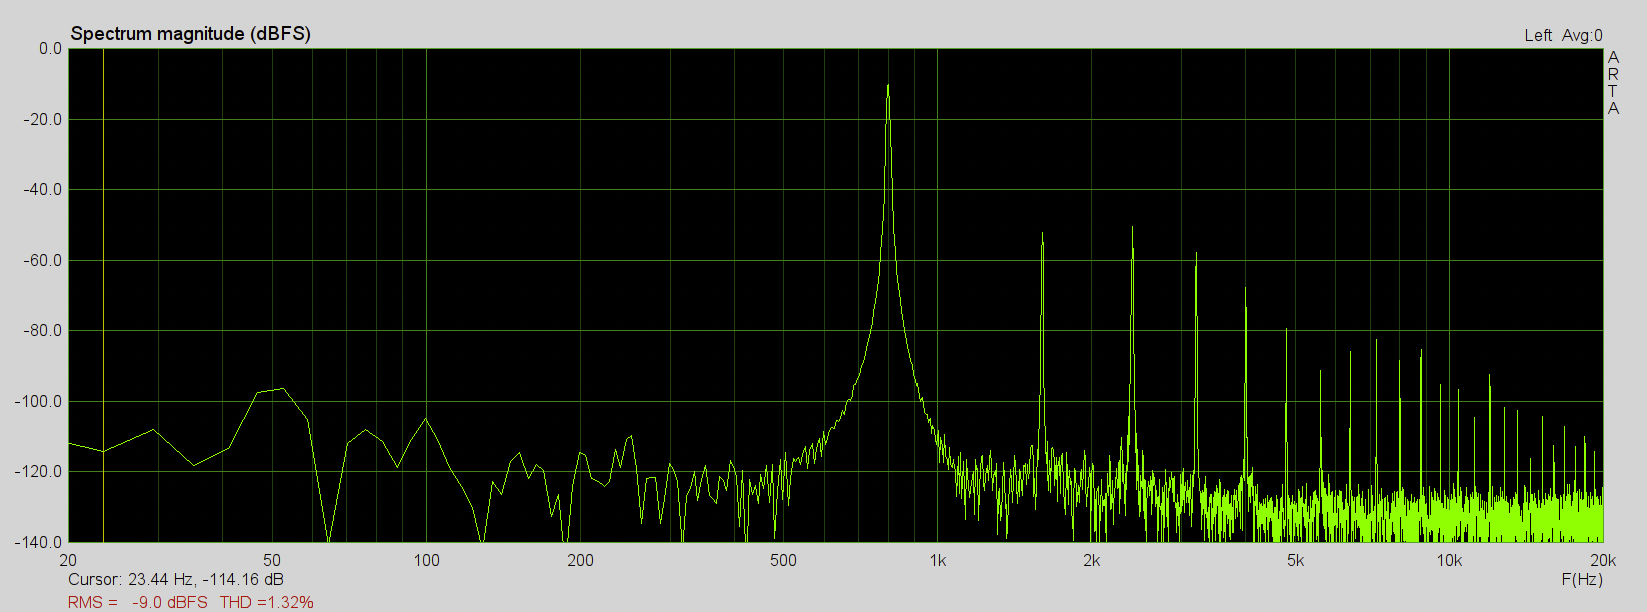Click the 2k frequency axis label
This screenshot has height=612, width=1647.
click(x=1092, y=560)
